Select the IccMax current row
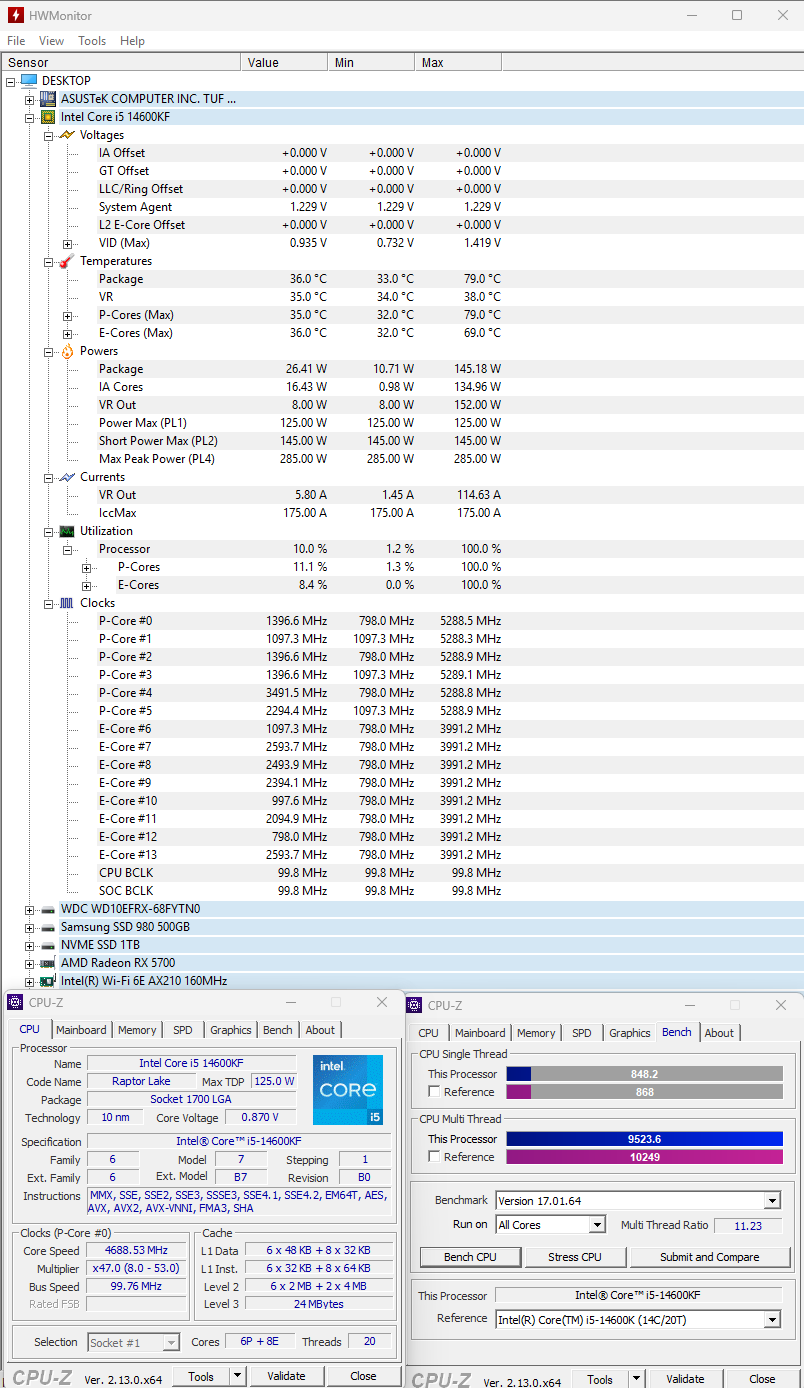This screenshot has width=804, height=1388. click(x=402, y=513)
